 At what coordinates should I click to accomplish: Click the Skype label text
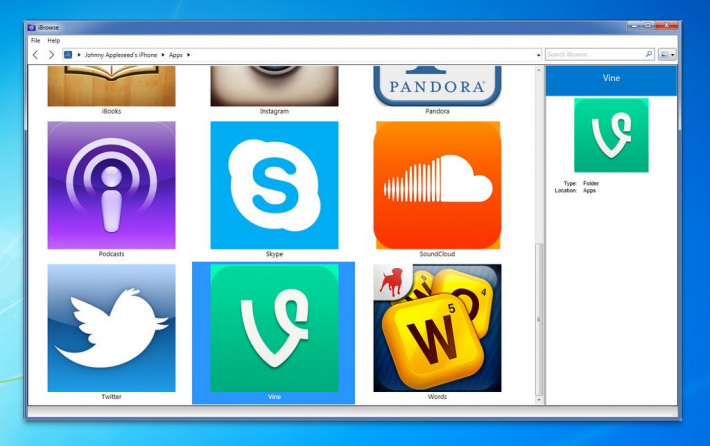pyautogui.click(x=274, y=254)
